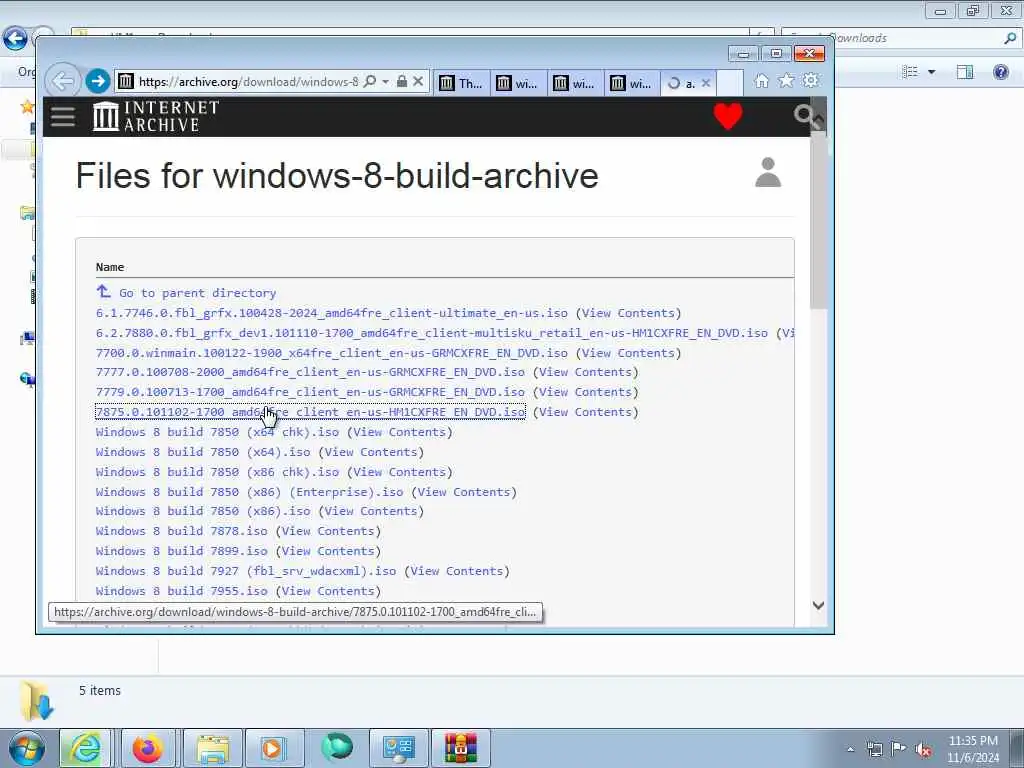Stop loading with the address bar X
1024x768 pixels.
pyautogui.click(x=419, y=82)
